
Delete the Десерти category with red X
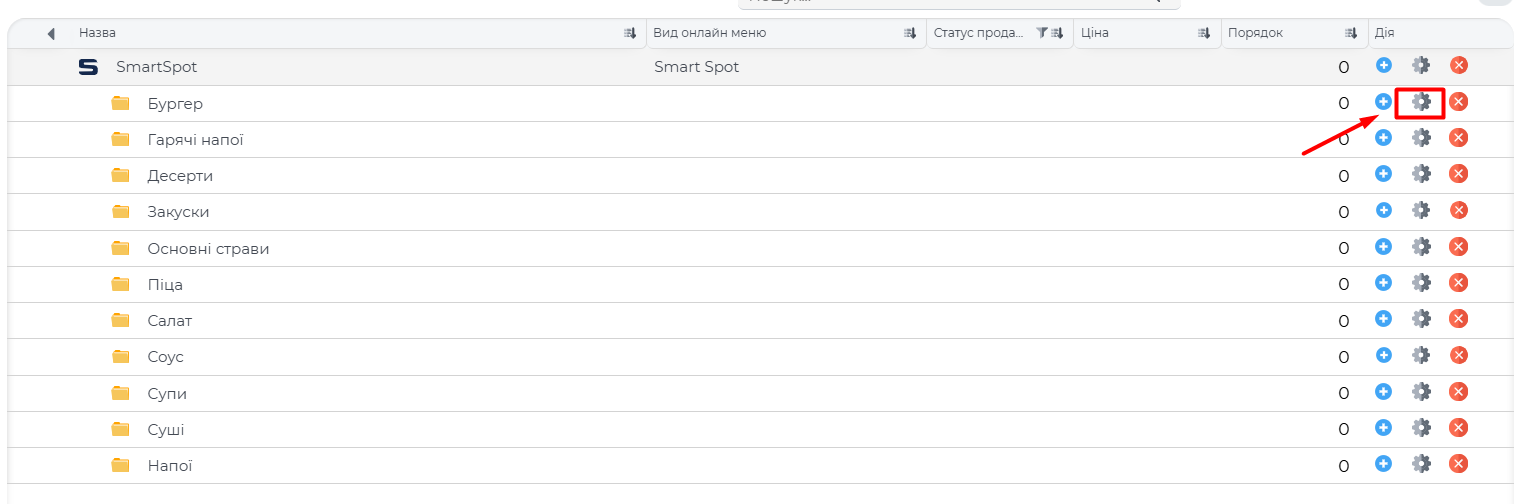1458,174
